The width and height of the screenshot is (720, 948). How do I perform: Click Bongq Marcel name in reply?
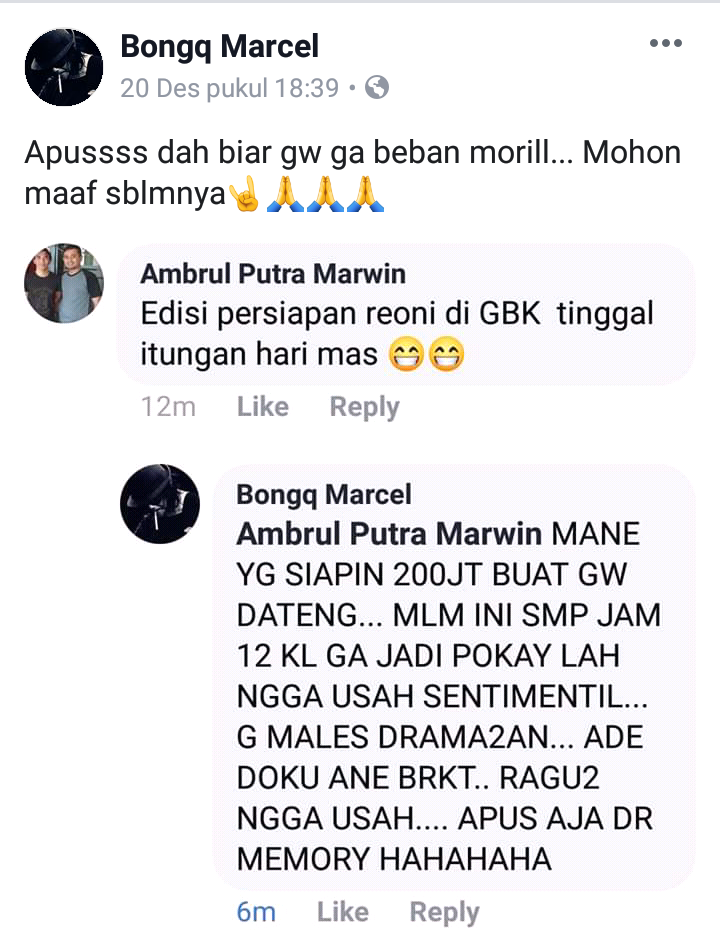pos(324,495)
